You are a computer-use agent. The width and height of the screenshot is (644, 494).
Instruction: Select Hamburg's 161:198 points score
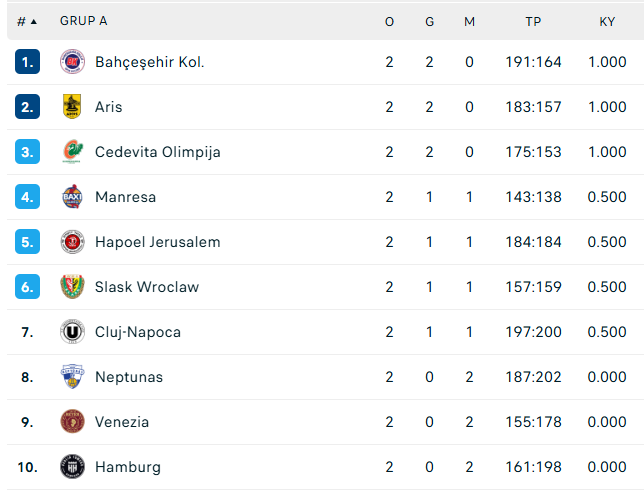[533, 467]
